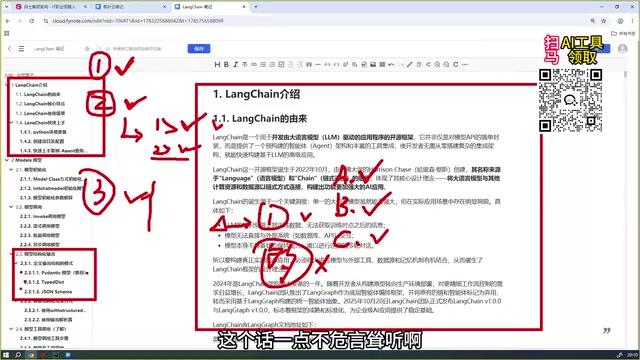Screen dimensions: 640x360
Task: Insert a task checkbox list
Action: [281, 64]
